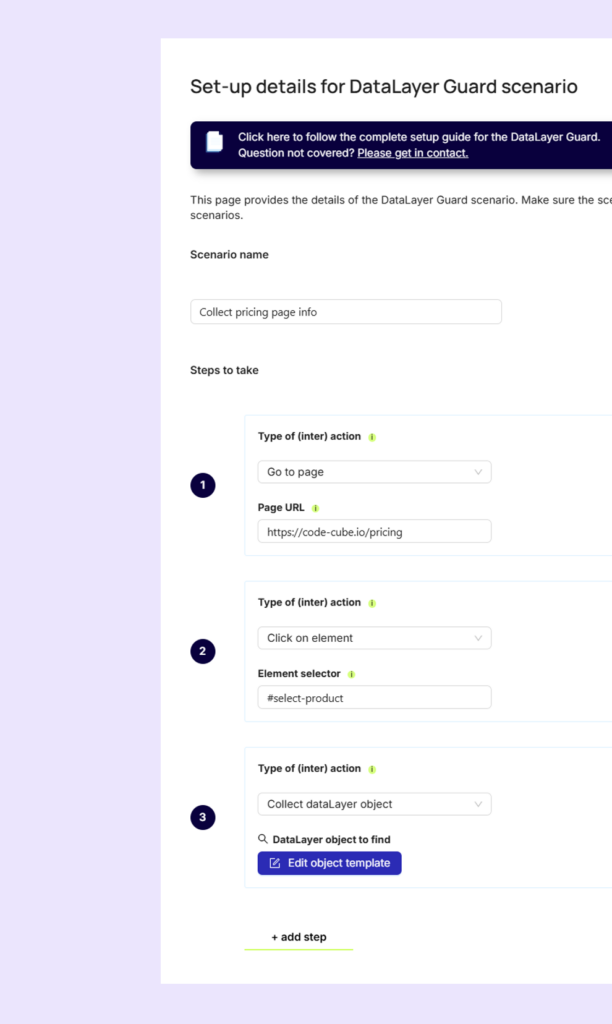Expand the "Click on element" action dropdown
Screen dimensions: 612x1024
pos(374,638)
